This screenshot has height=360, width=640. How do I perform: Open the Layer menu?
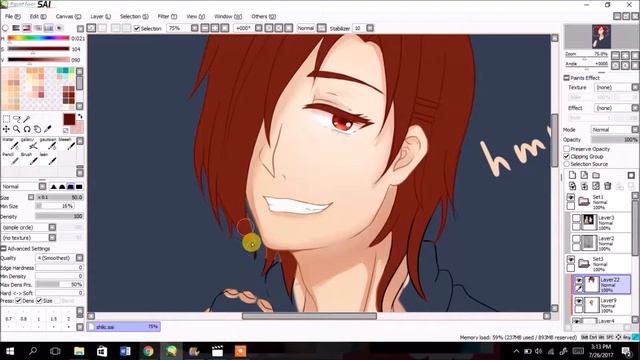[100, 16]
